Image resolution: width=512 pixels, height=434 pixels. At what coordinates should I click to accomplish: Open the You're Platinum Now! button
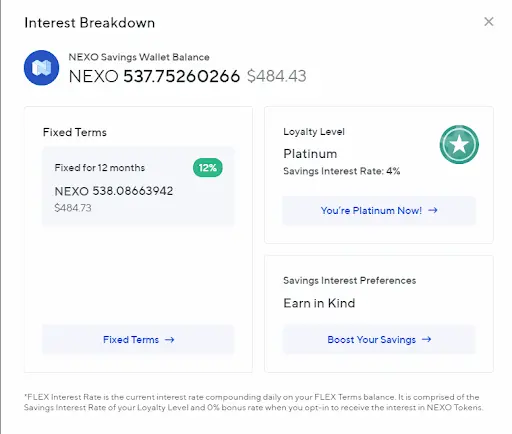pos(379,210)
